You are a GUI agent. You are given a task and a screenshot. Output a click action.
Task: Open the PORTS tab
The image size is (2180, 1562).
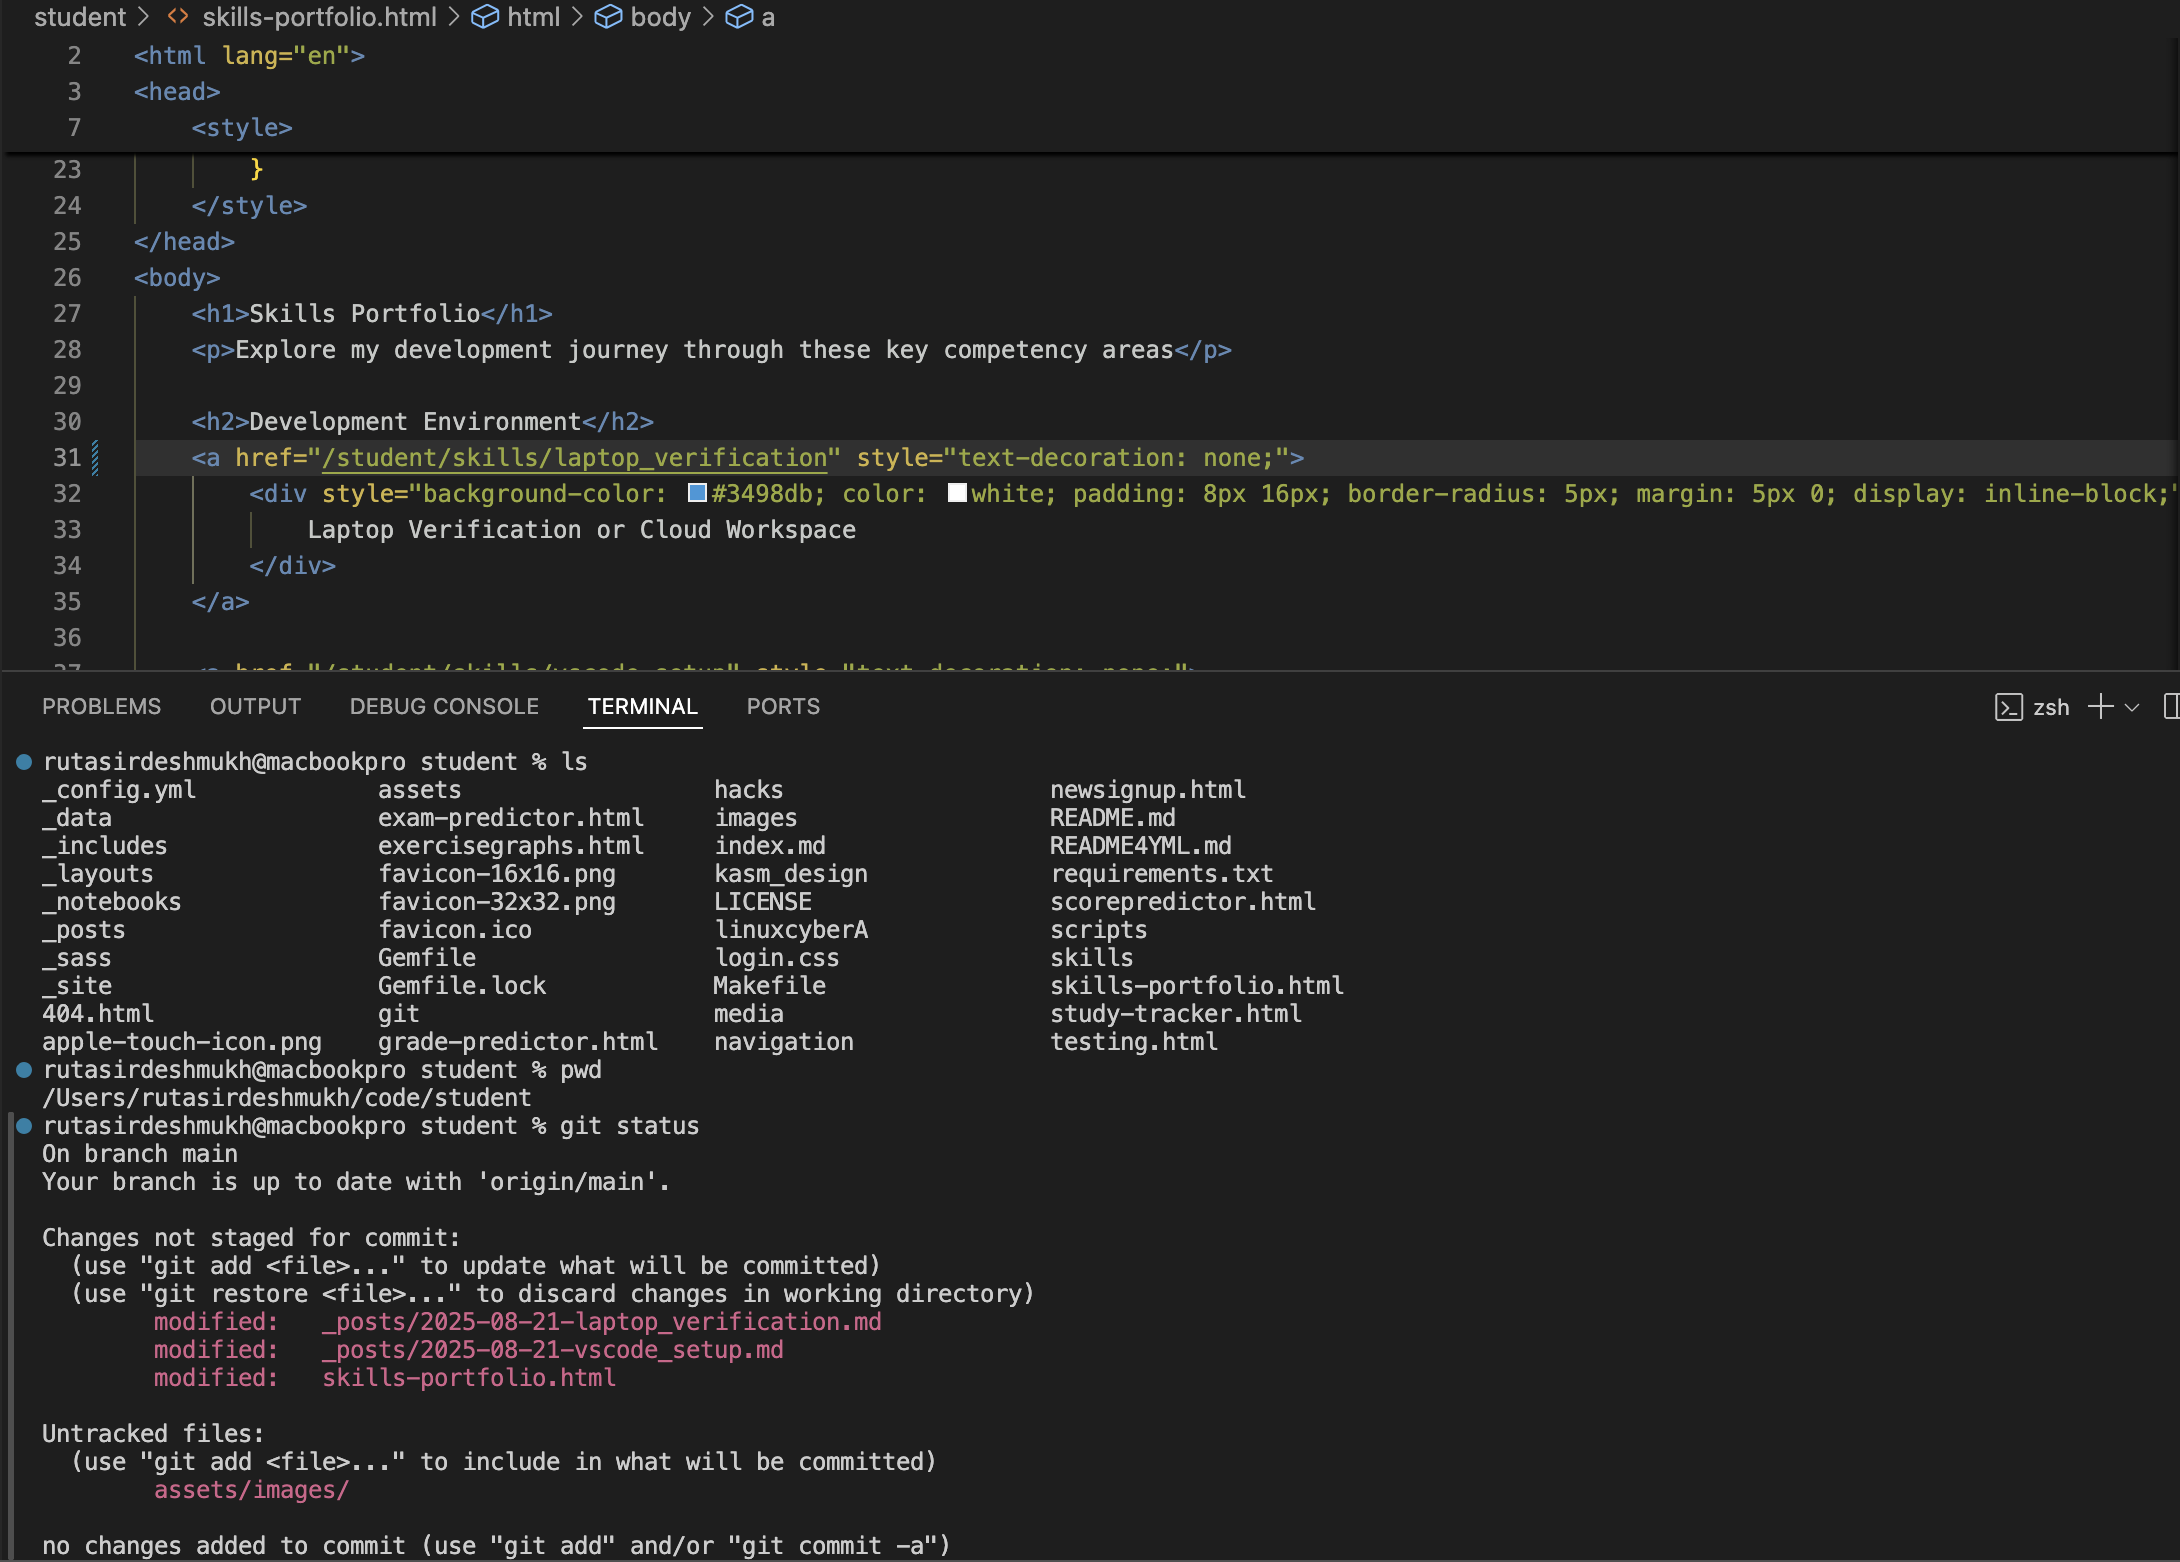(783, 707)
